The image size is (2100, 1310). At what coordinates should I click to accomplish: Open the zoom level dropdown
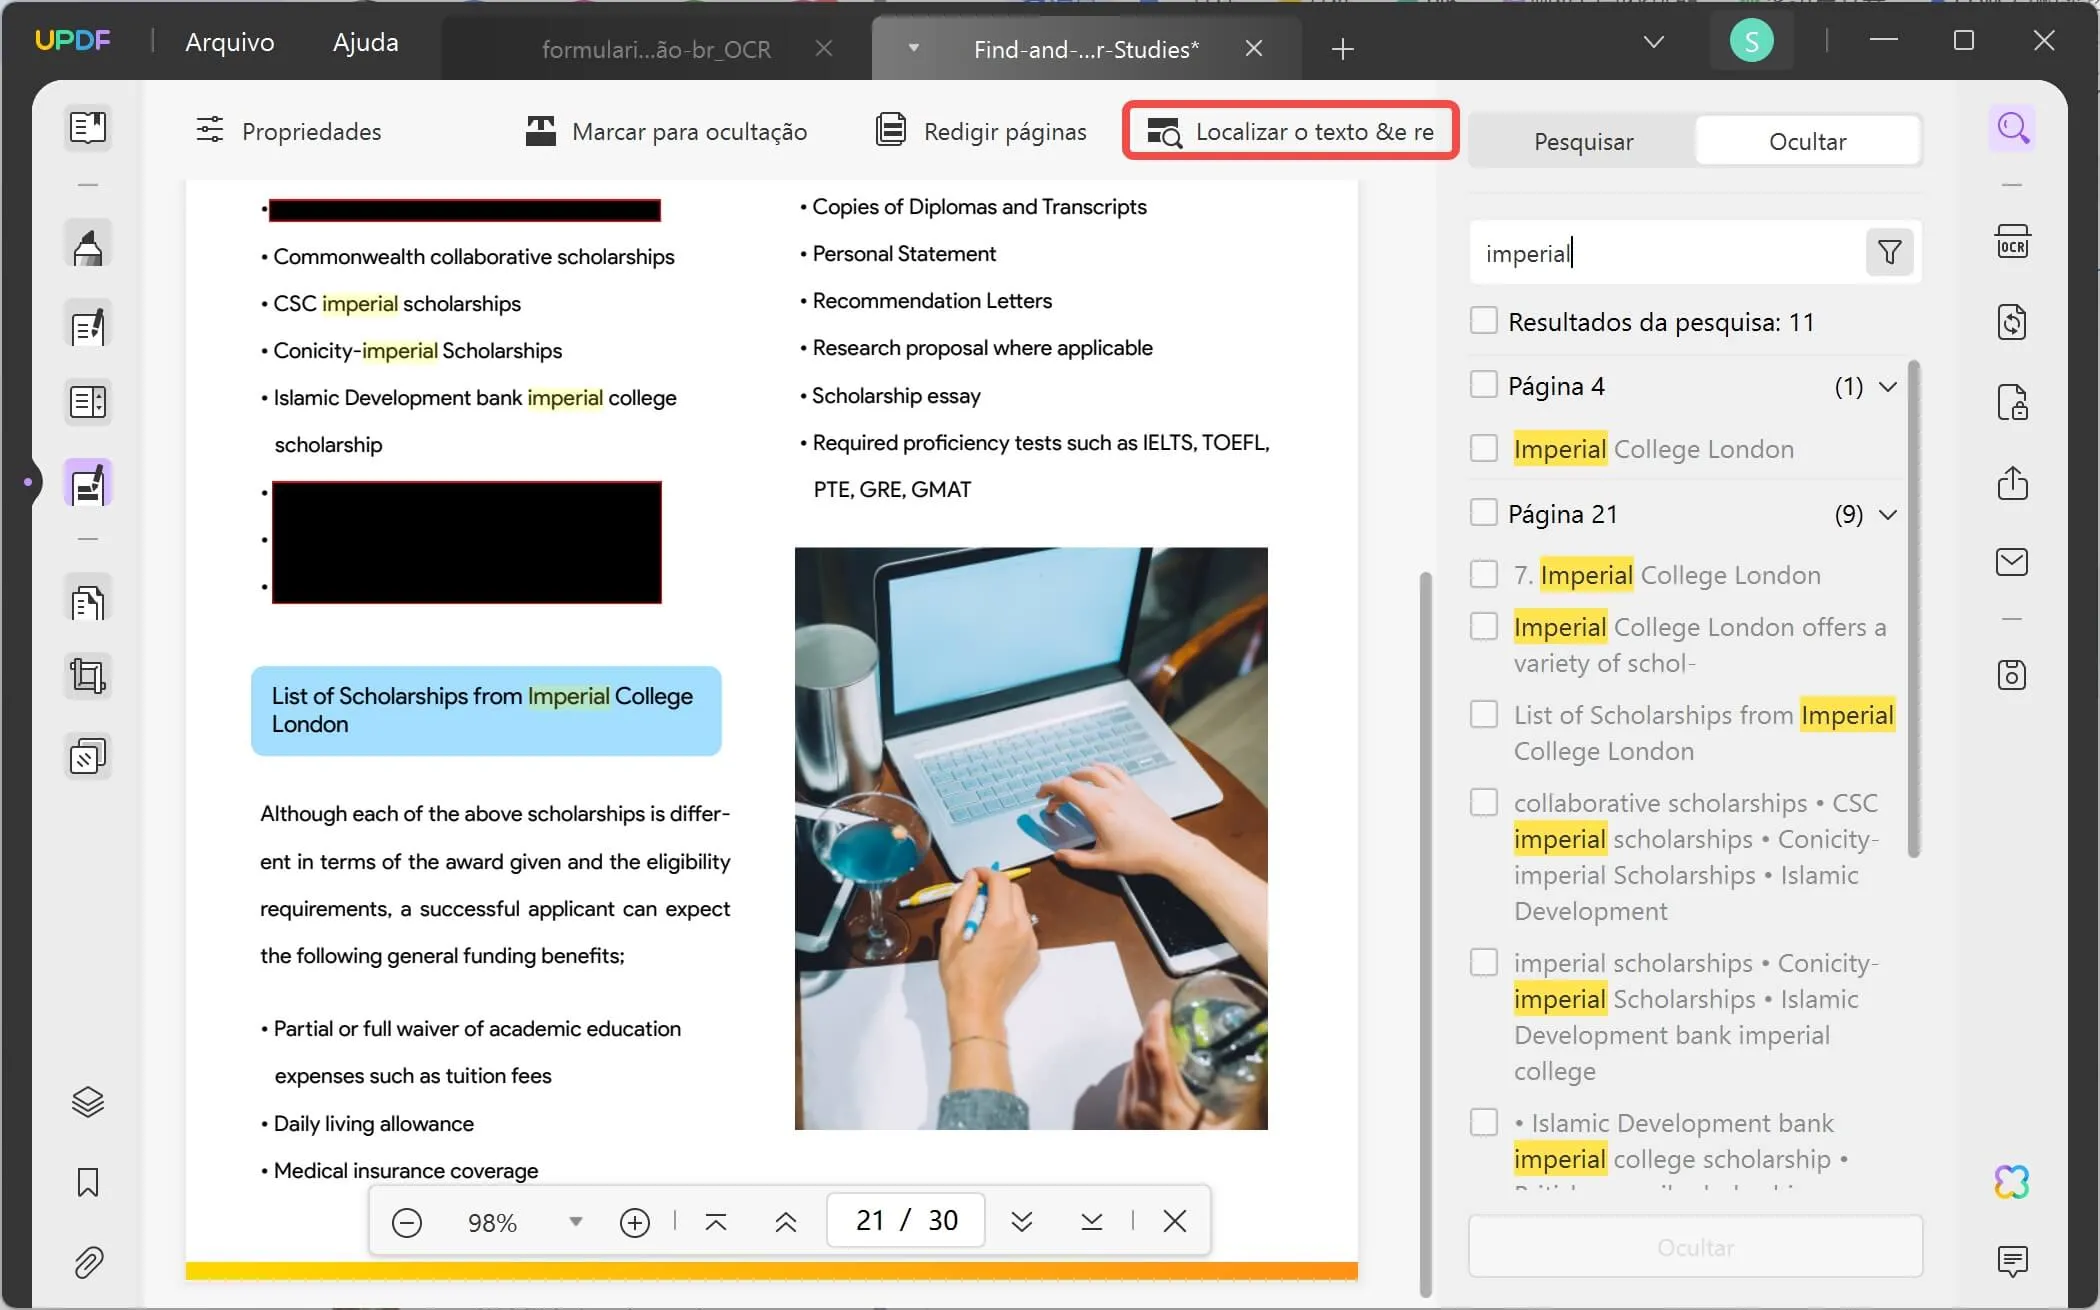(x=575, y=1220)
